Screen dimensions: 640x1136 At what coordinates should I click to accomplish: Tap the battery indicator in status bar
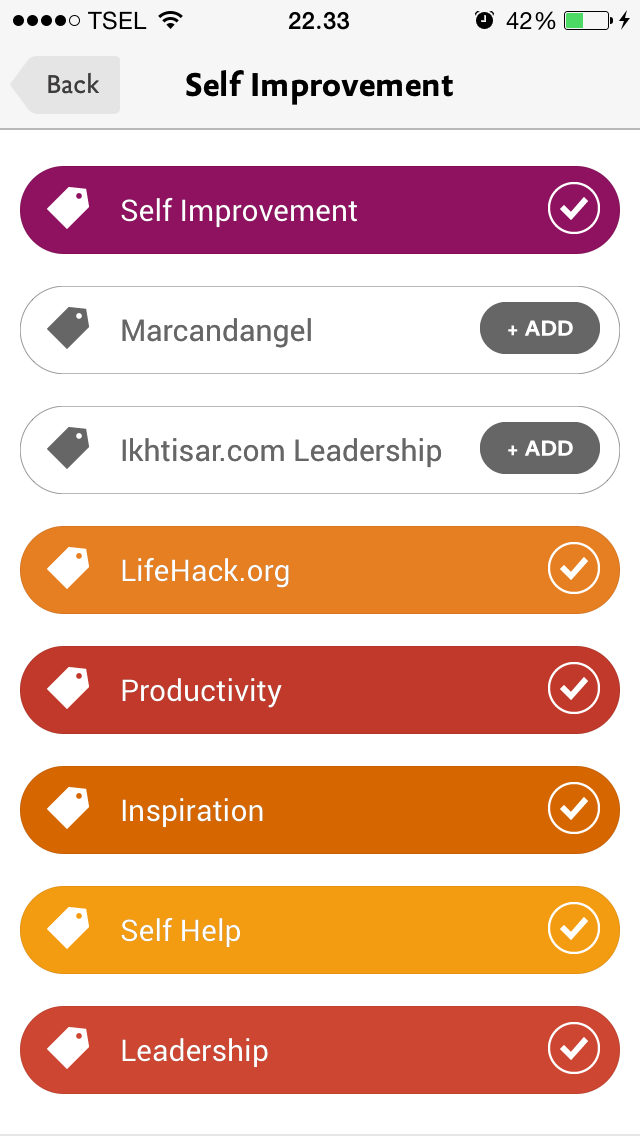tap(587, 21)
